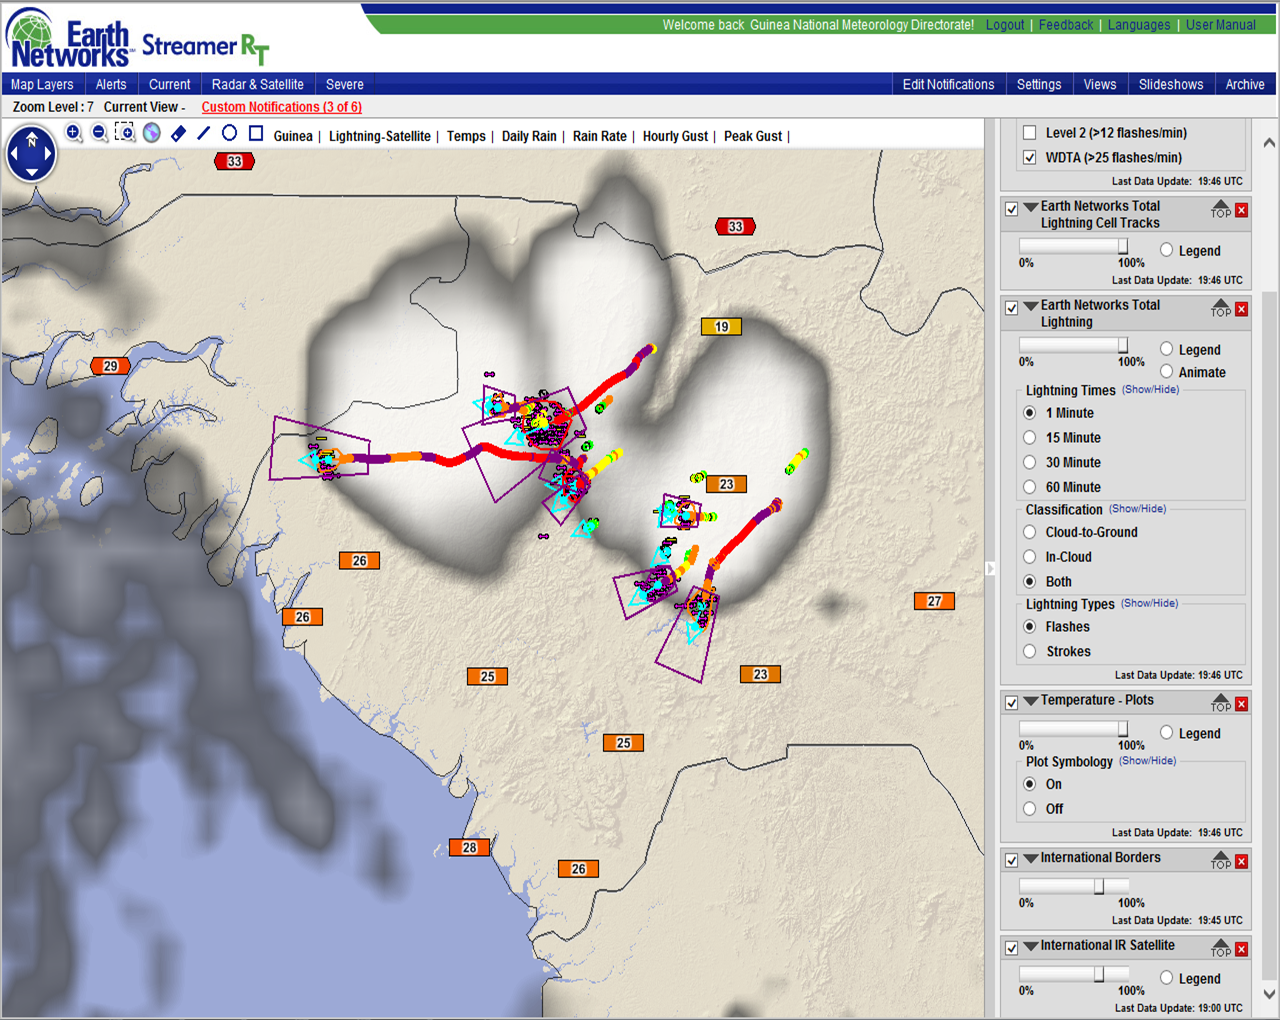Remove Temperature - Plots layer
Image resolution: width=1280 pixels, height=1020 pixels.
point(1241,704)
